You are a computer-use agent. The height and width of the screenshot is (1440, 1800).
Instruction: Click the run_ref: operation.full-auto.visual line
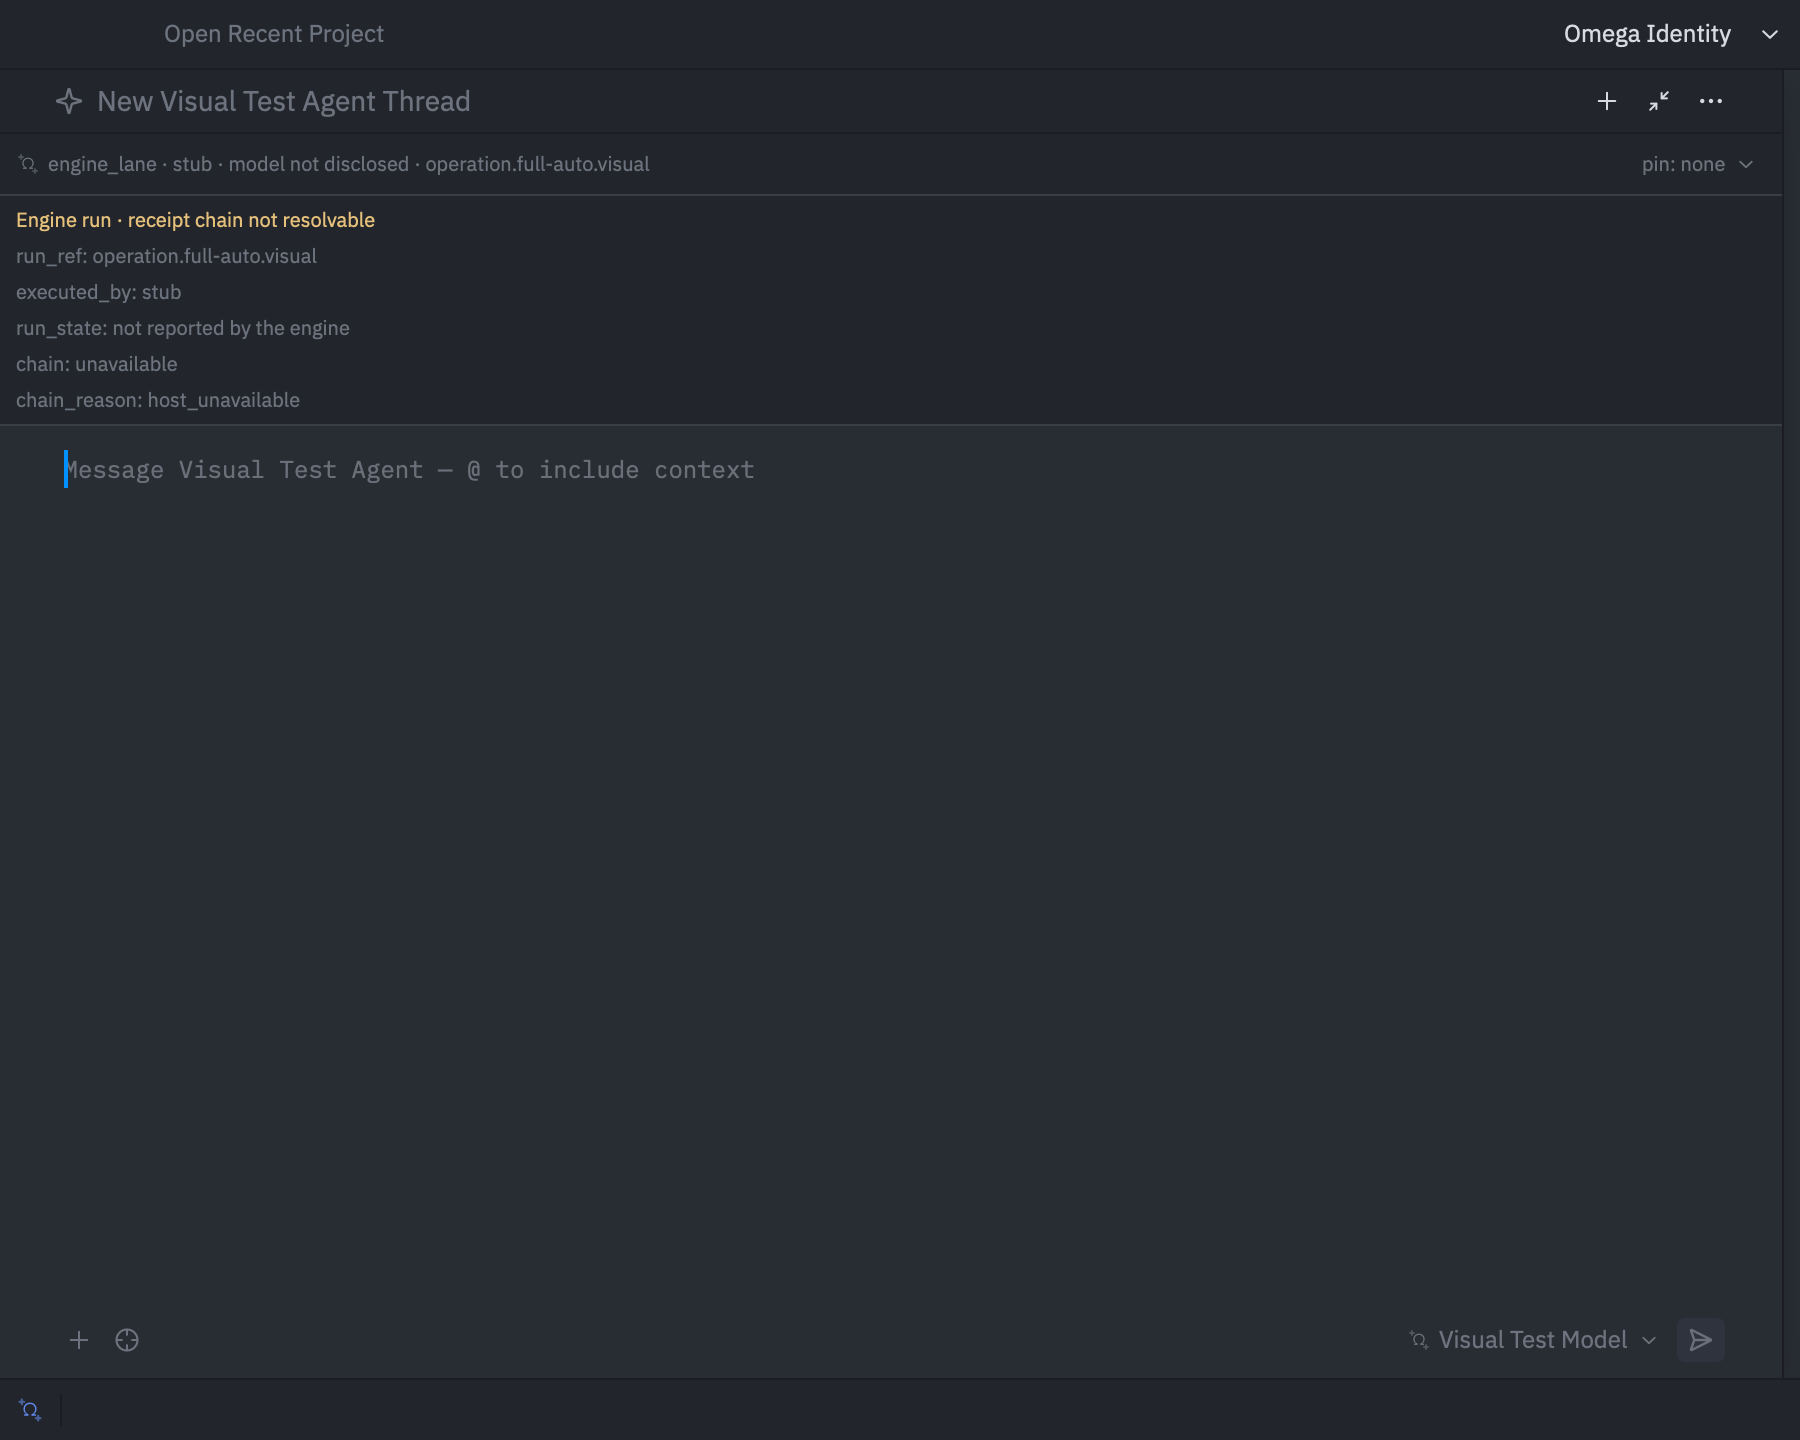coord(166,256)
